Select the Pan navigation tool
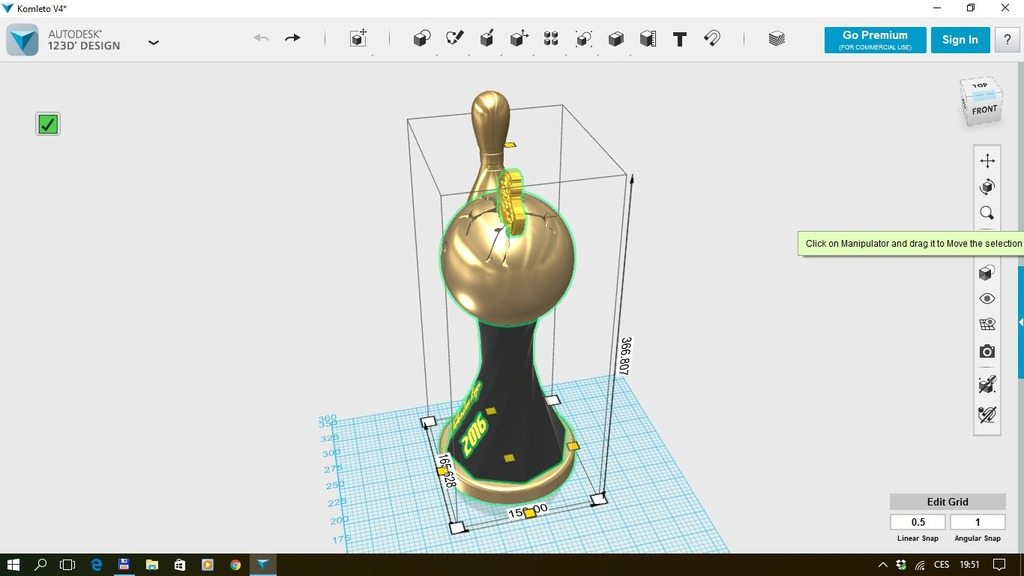The height and width of the screenshot is (576, 1024). pyautogui.click(x=987, y=161)
